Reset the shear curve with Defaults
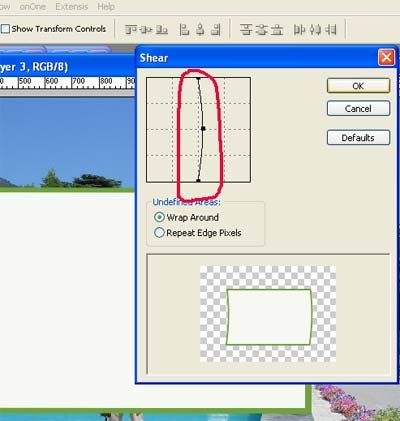The width and height of the screenshot is (400, 421). (x=358, y=137)
